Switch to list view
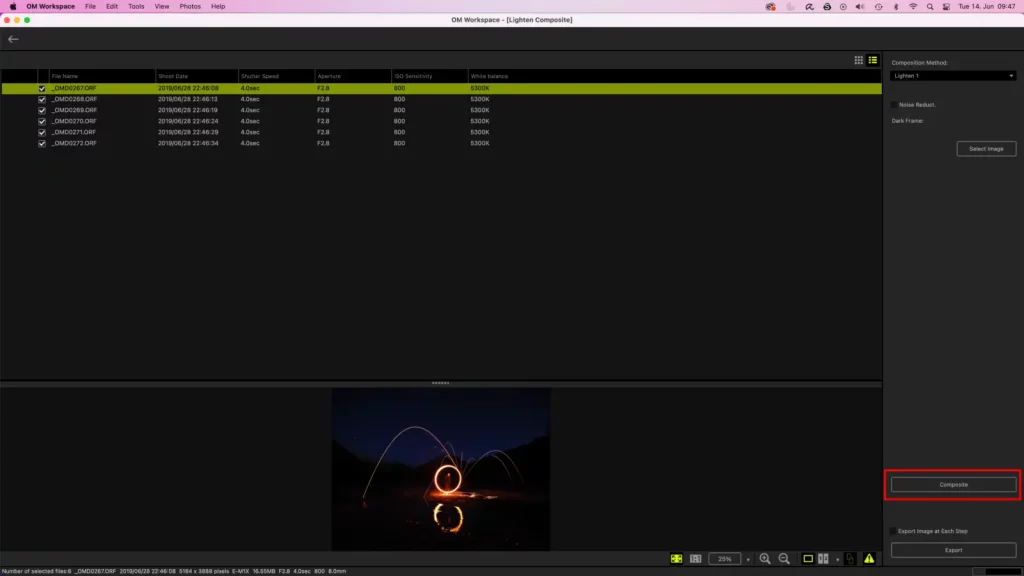The image size is (1024, 576). (872, 60)
